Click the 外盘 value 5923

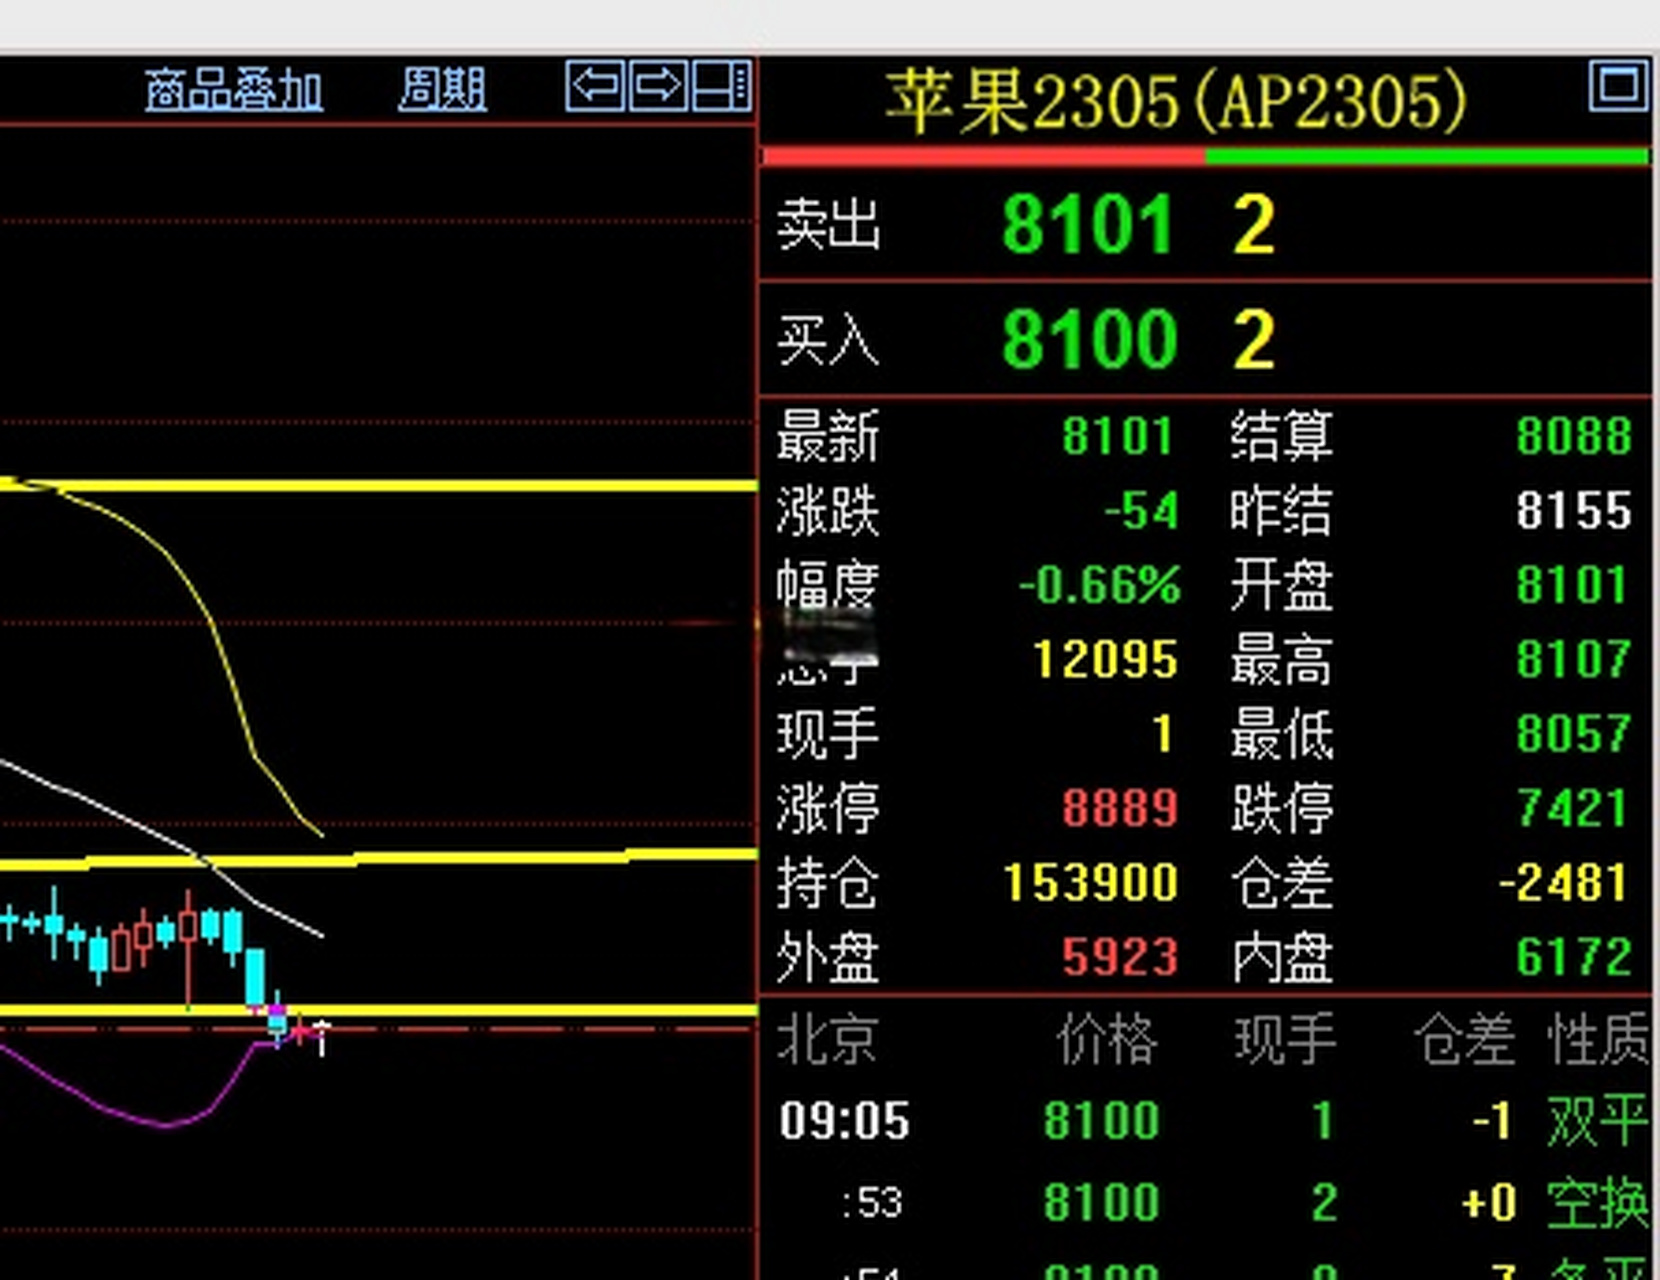(x=1120, y=958)
